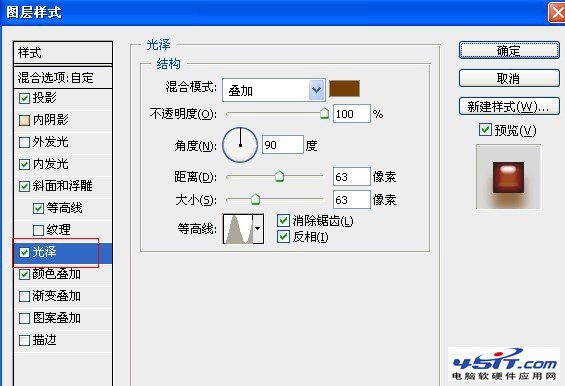The image size is (565, 386).
Task: Open the 混合模式 blend mode dropdown
Action: [x=274, y=90]
